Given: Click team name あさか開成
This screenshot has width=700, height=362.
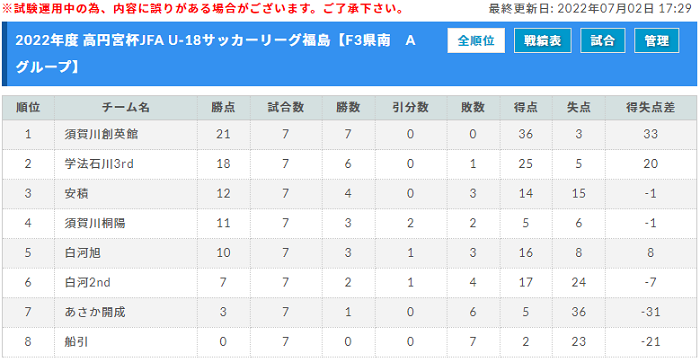Looking at the screenshot, I should click(95, 312).
